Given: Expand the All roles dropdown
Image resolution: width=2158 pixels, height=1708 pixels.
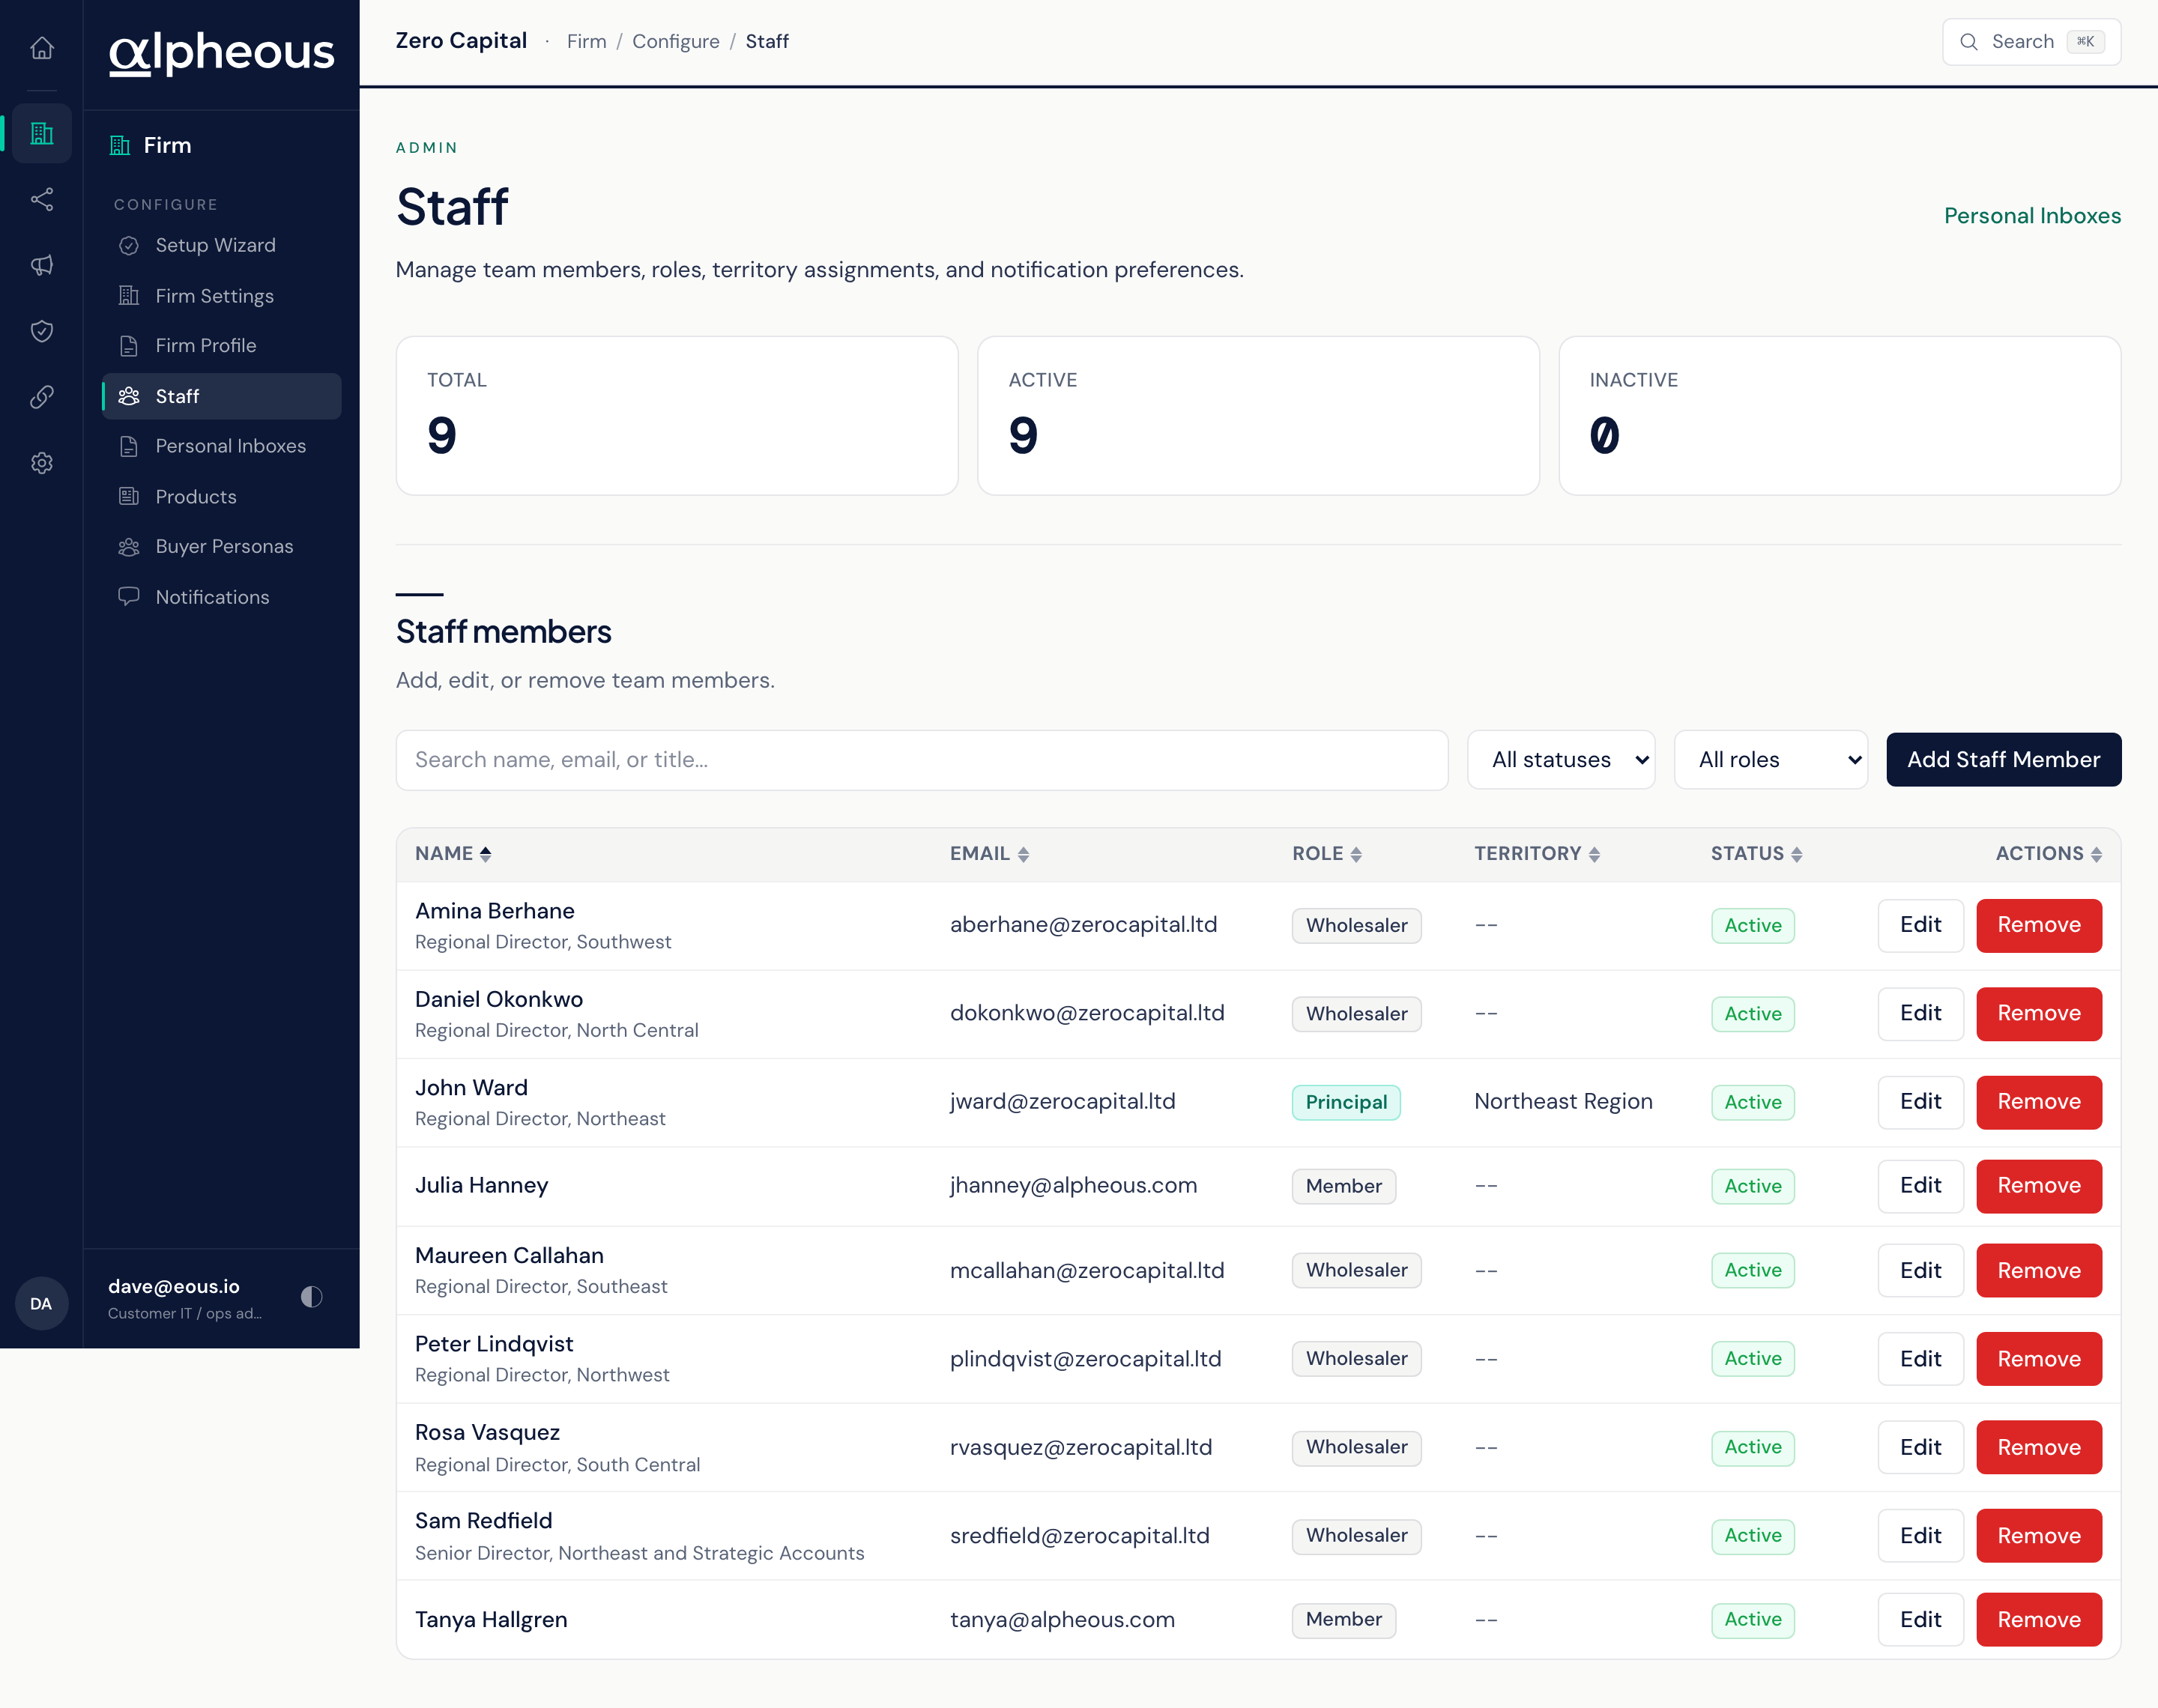Looking at the screenshot, I should pos(1771,760).
